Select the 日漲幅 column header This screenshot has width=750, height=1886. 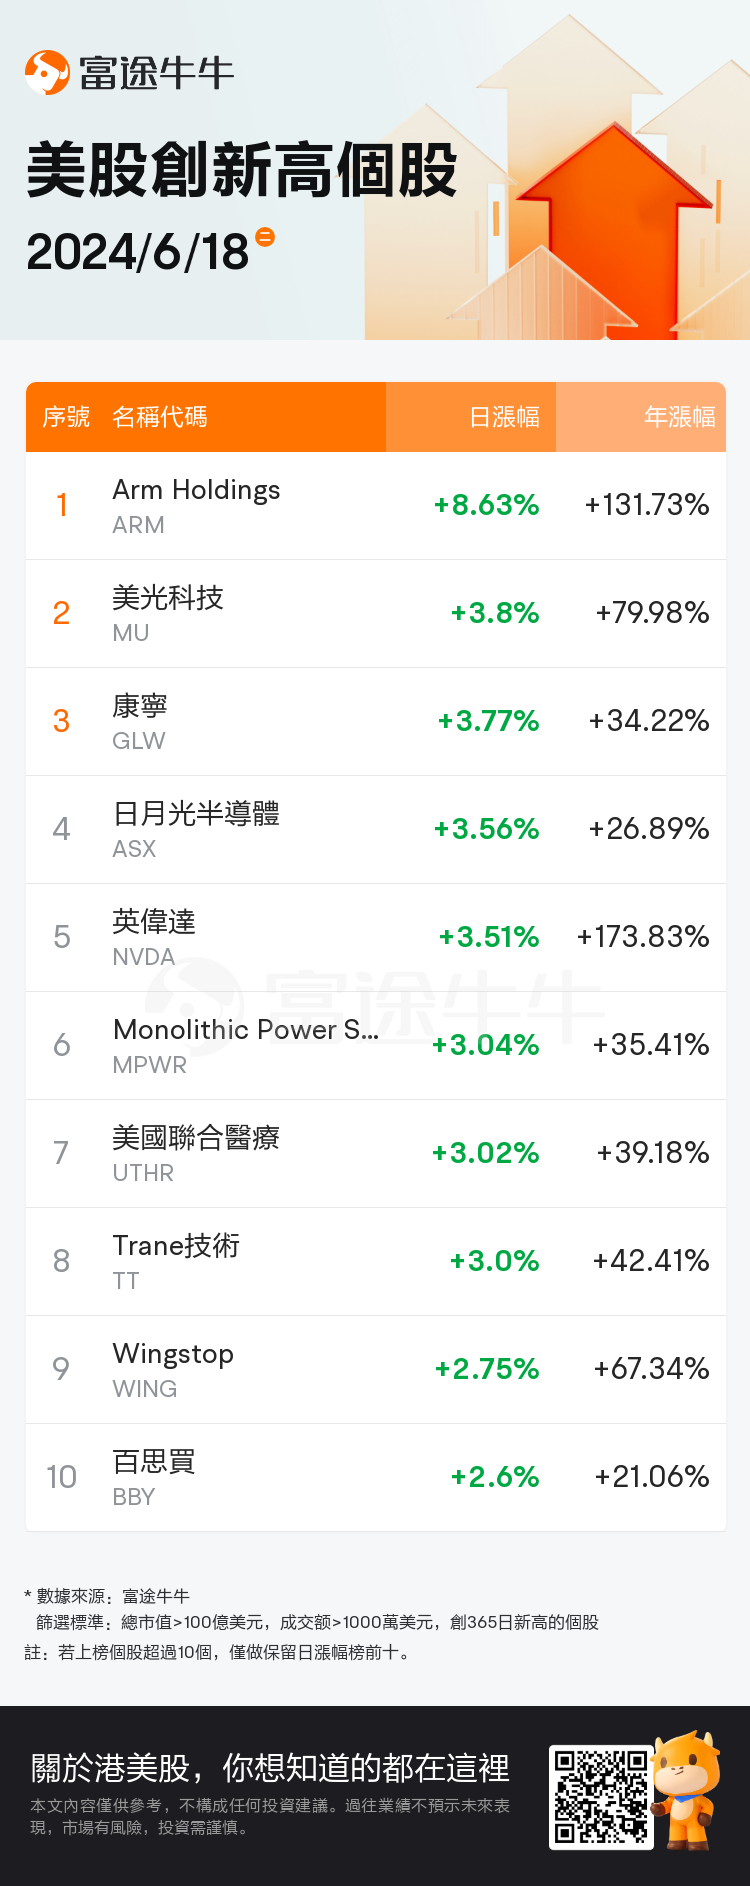pos(504,417)
